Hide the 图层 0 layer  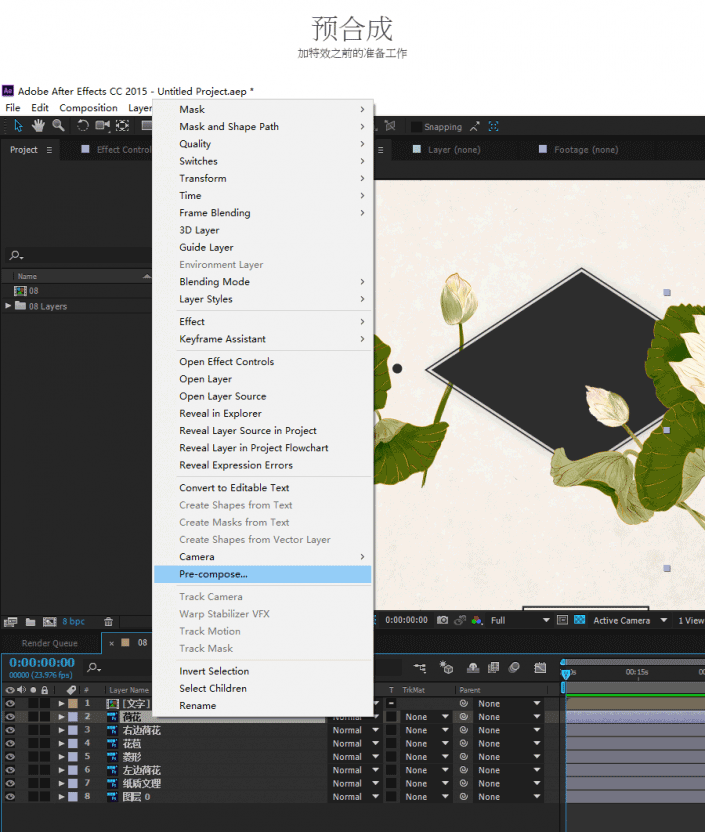10,796
